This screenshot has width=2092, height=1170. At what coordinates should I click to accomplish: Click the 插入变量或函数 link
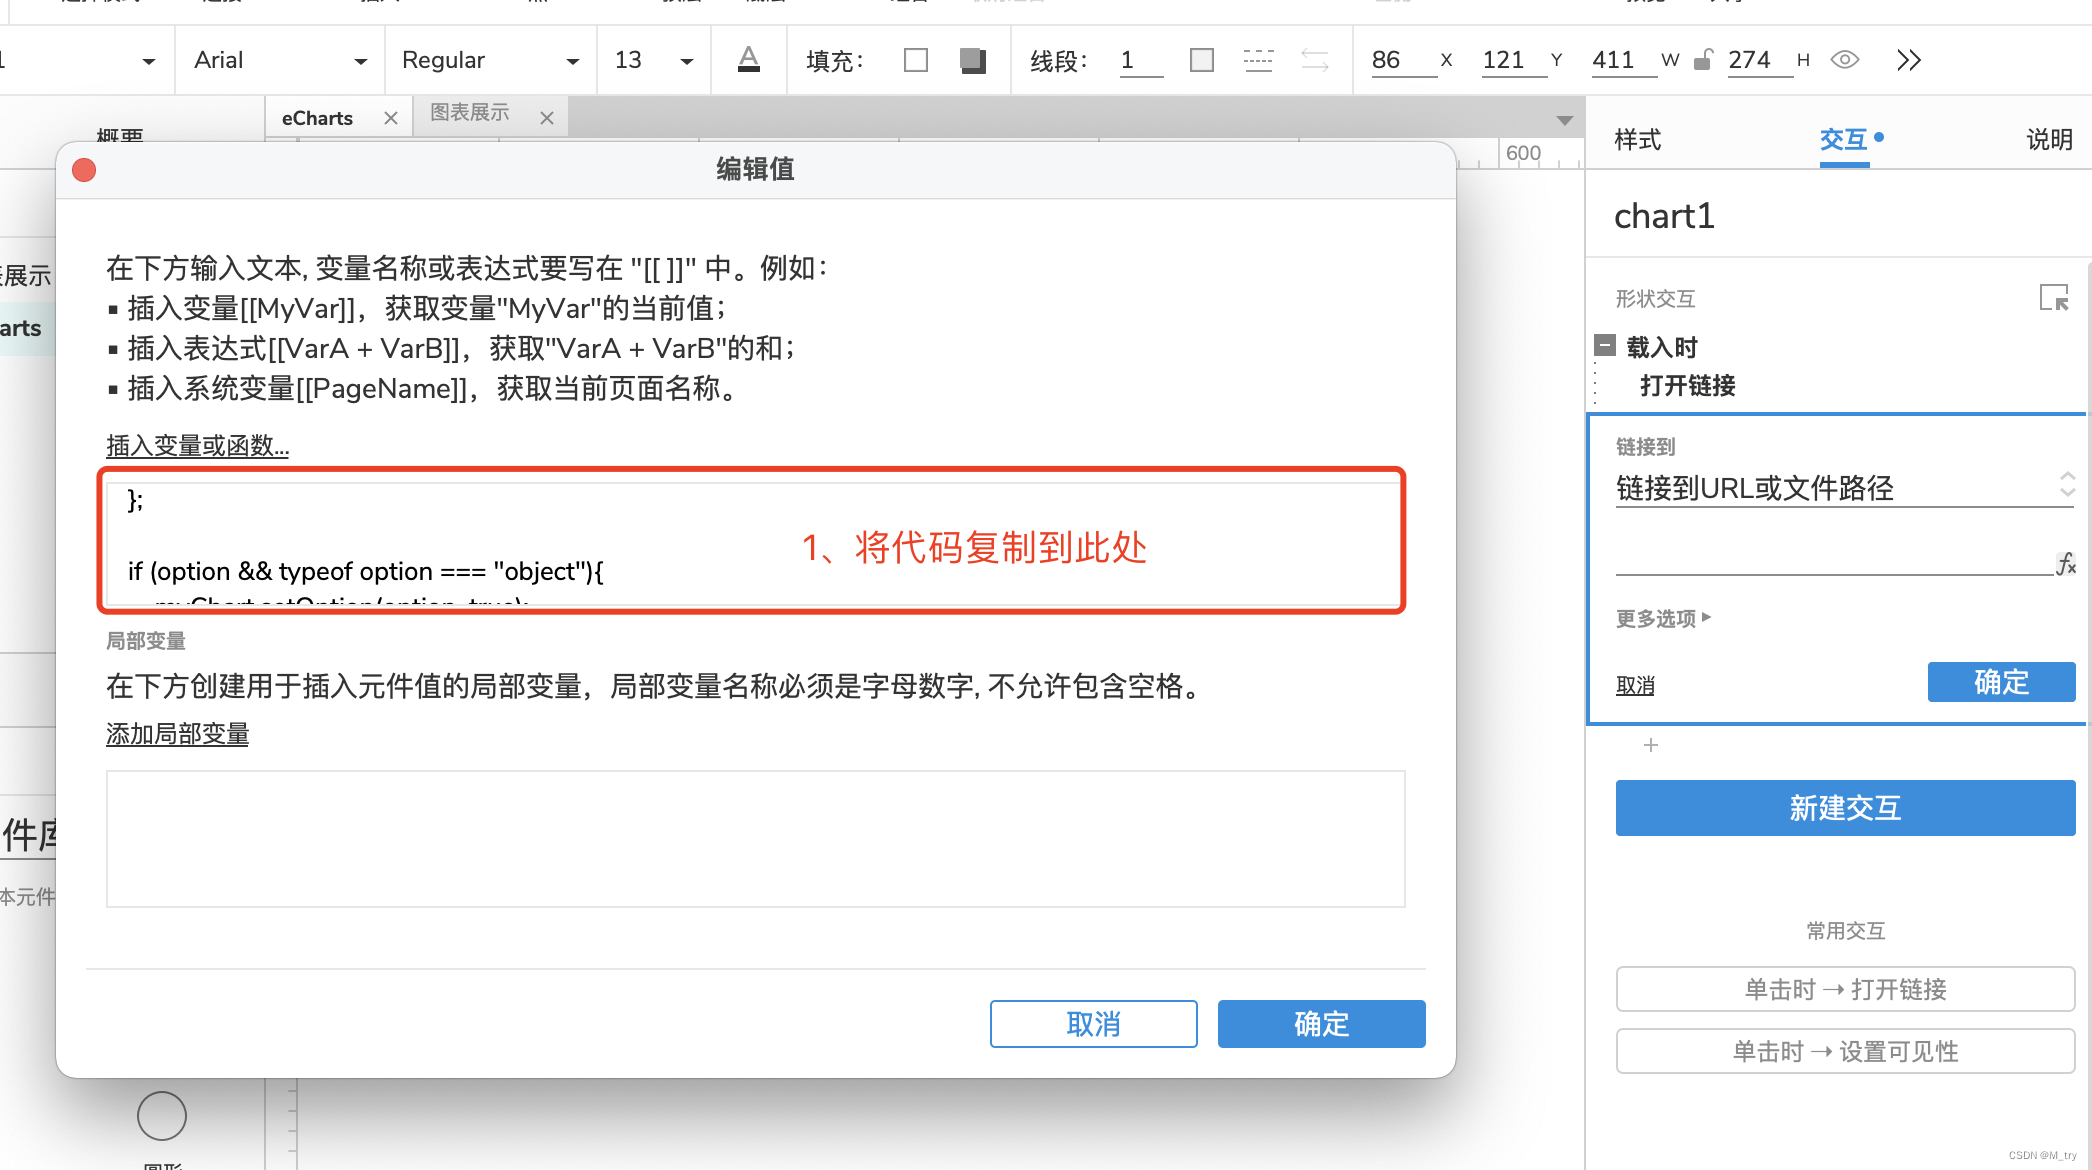[198, 446]
